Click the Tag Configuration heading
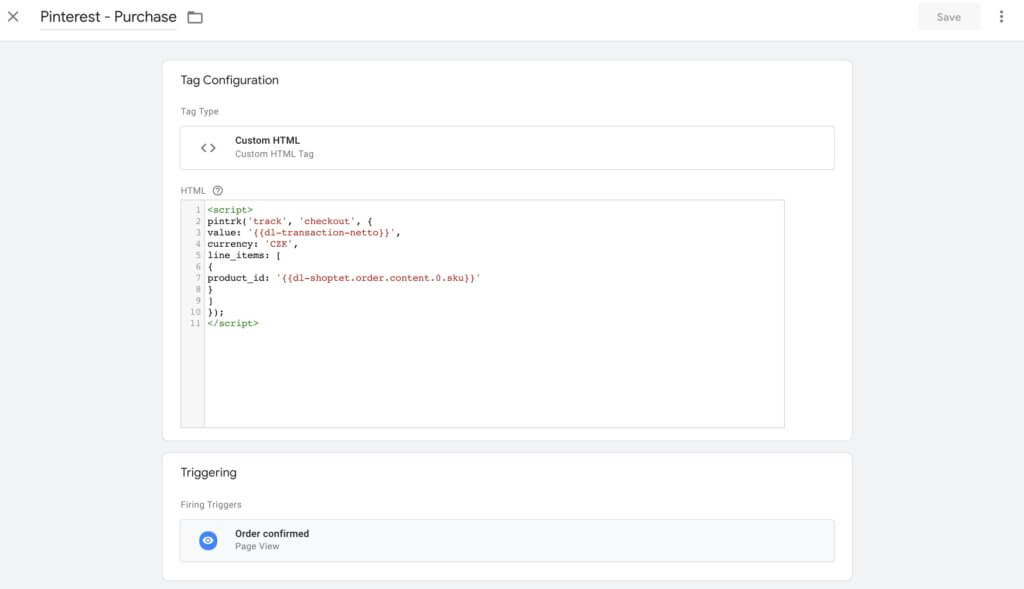Viewport: 1024px width, 589px height. (x=229, y=80)
